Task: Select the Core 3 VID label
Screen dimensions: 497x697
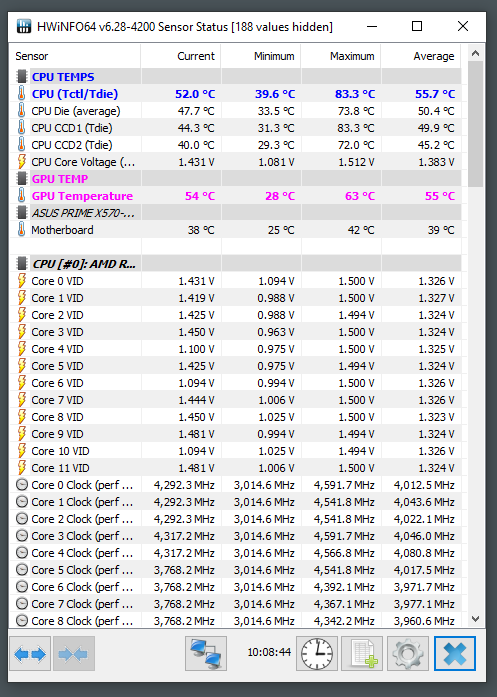Action: 57,332
